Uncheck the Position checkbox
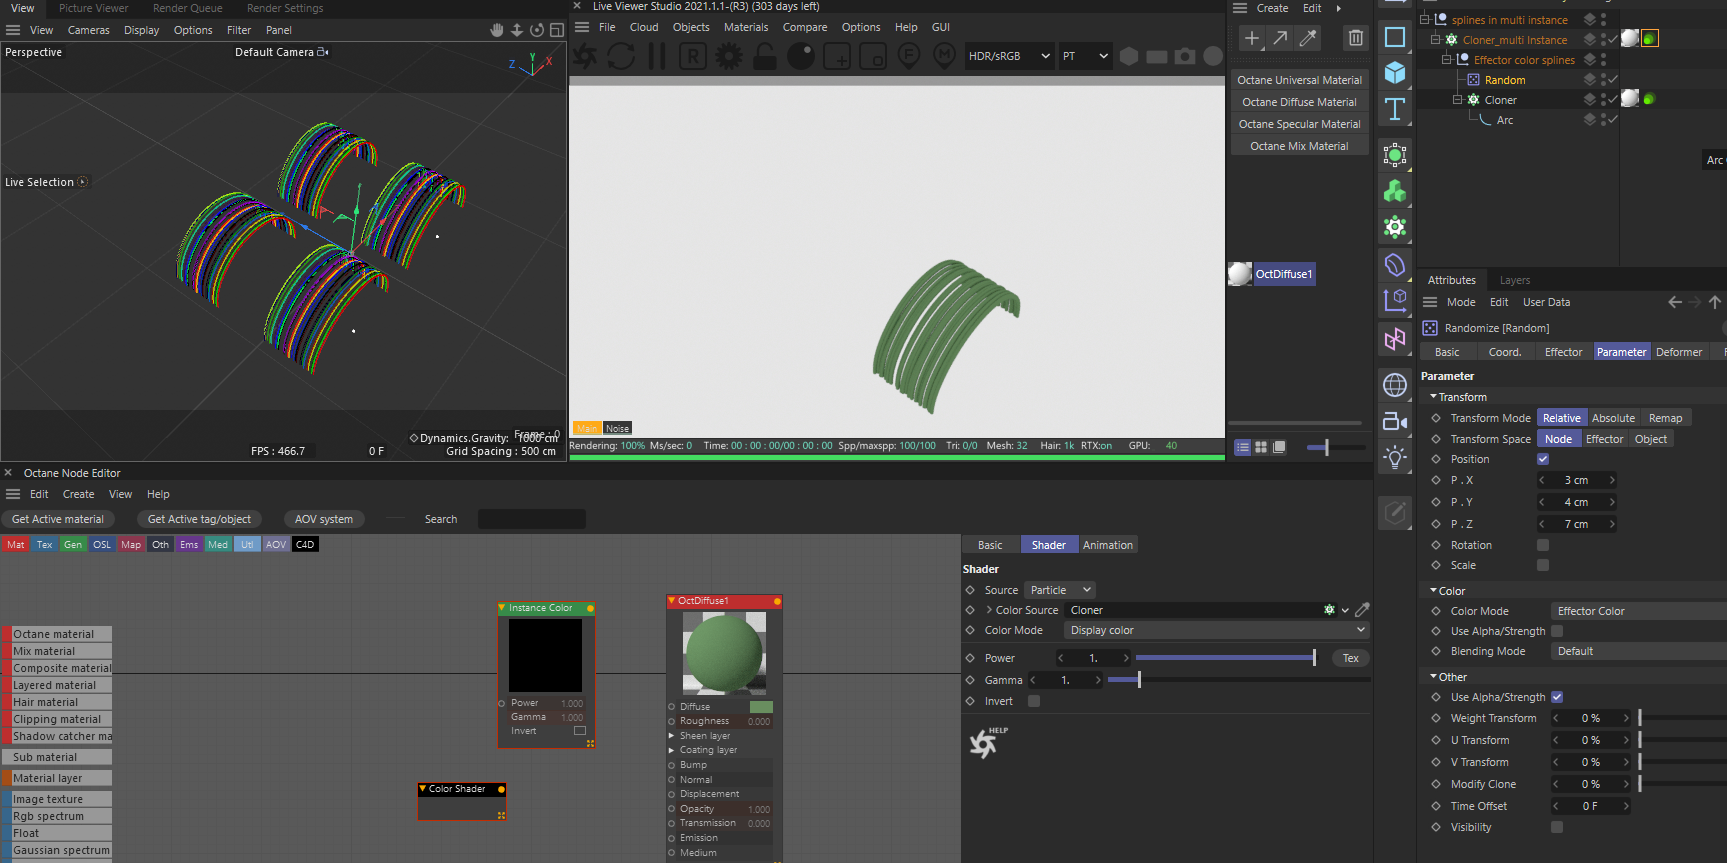 coord(1543,459)
